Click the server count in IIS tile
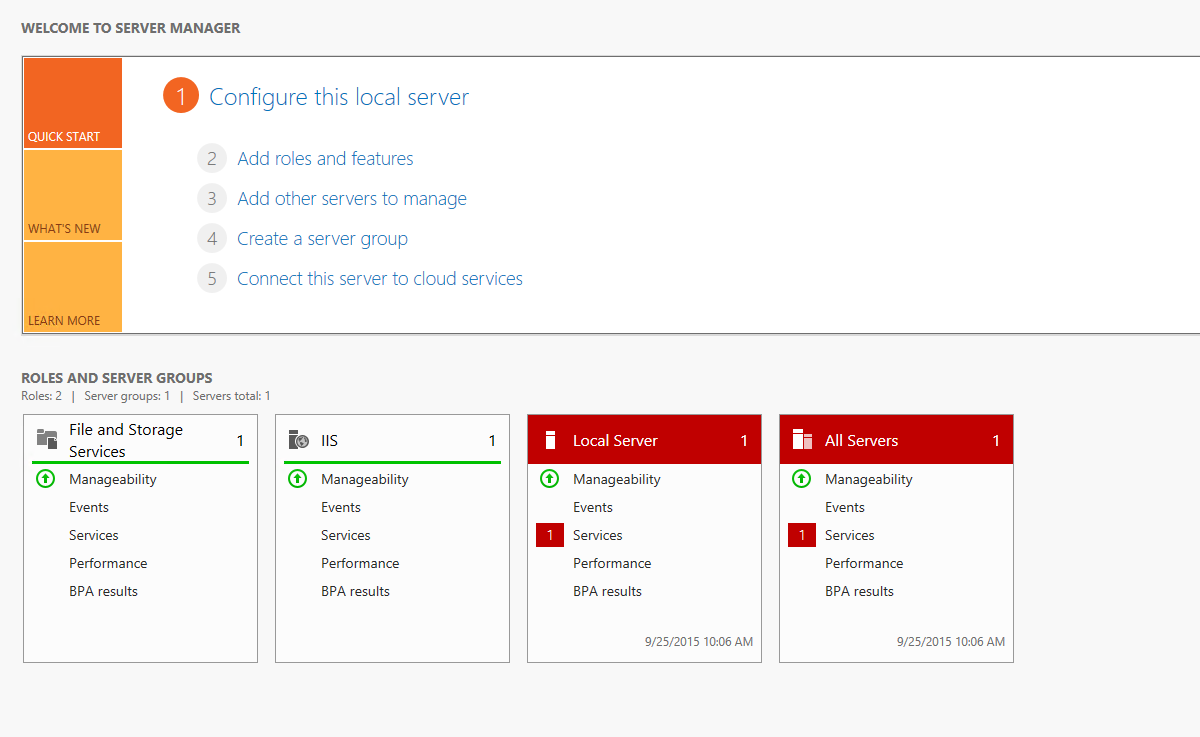The height and width of the screenshot is (737, 1200). (492, 440)
